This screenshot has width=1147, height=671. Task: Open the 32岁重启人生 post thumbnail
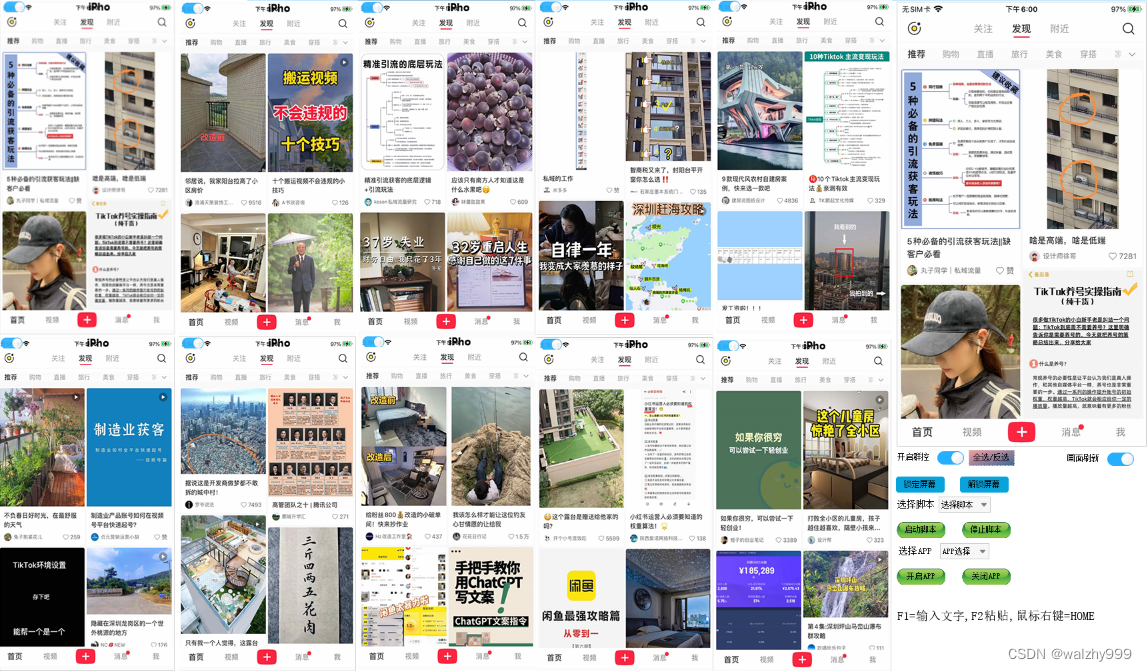(489, 260)
